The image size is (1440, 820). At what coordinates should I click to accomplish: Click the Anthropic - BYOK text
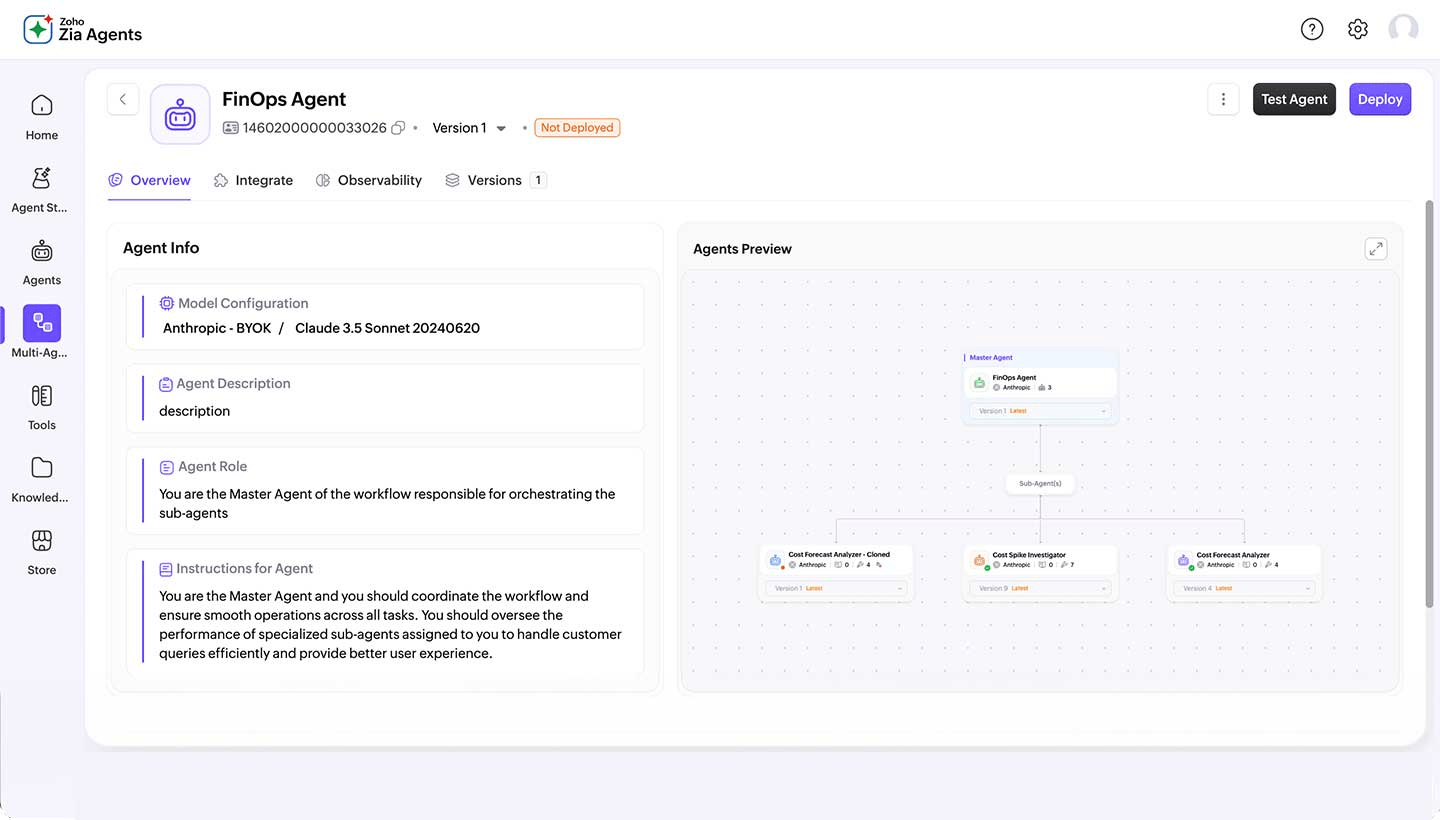click(x=217, y=328)
